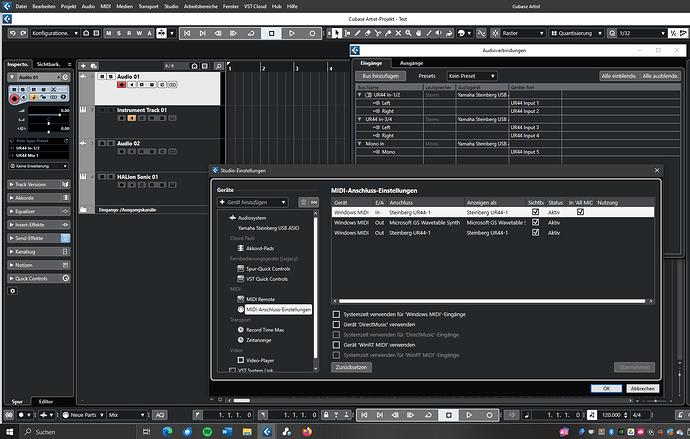Image resolution: width=690 pixels, height=439 pixels.
Task: Enable monitor on Instrument Track 01
Action: coord(130,118)
